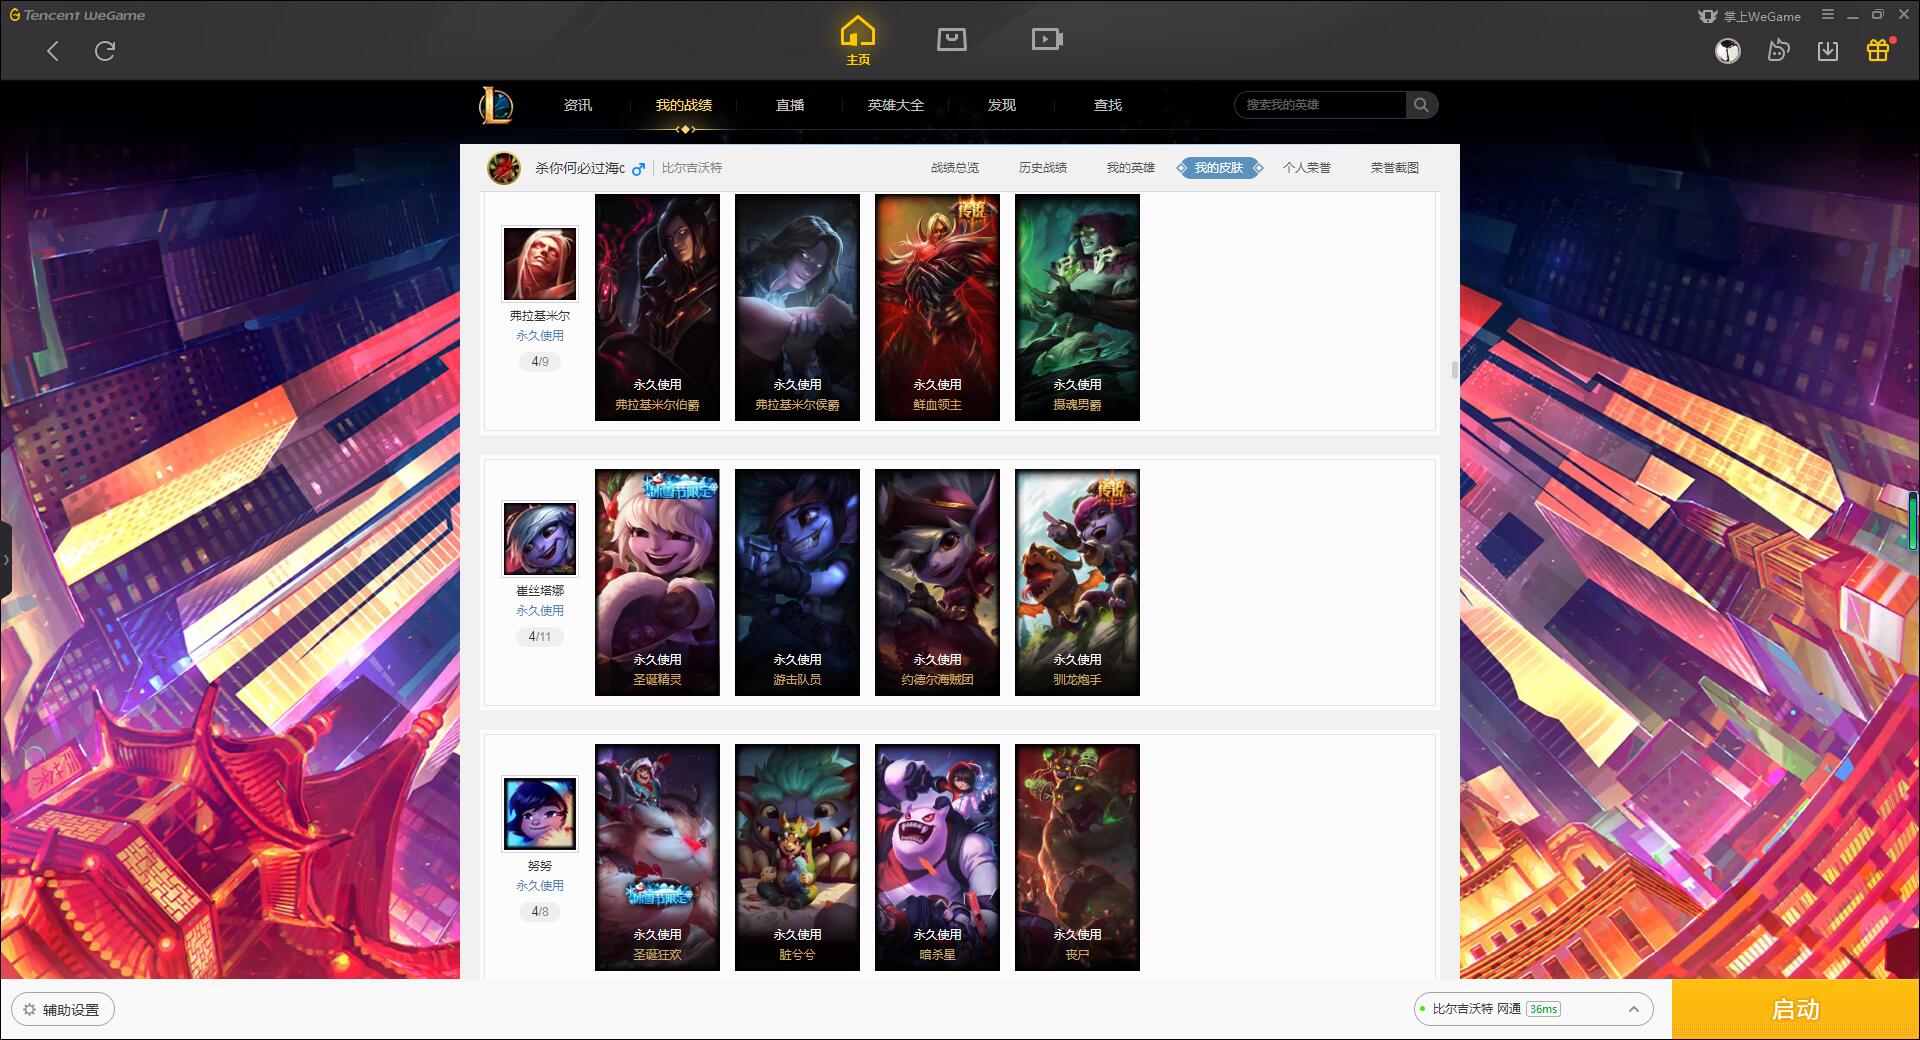The width and height of the screenshot is (1920, 1040).
Task: Click the 启动 launch button
Action: (1795, 1009)
